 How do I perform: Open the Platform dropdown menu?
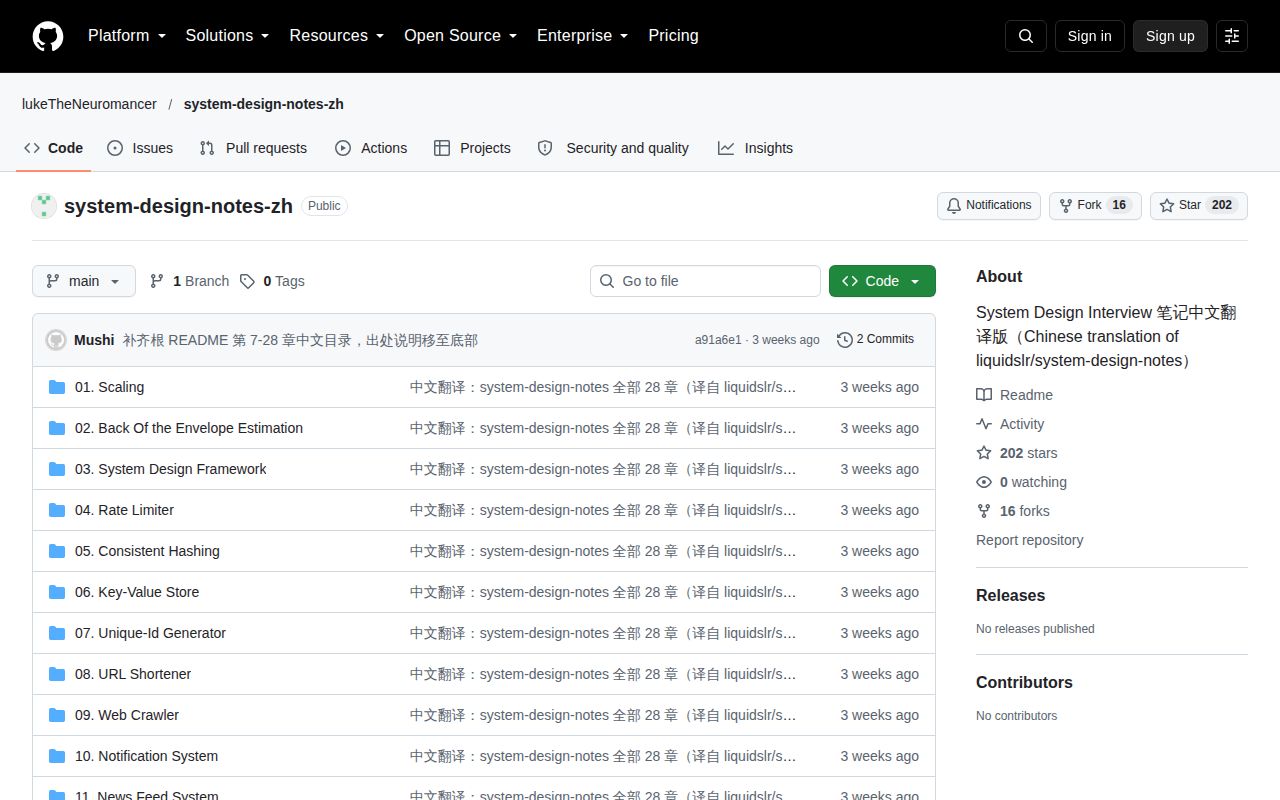pyautogui.click(x=127, y=36)
